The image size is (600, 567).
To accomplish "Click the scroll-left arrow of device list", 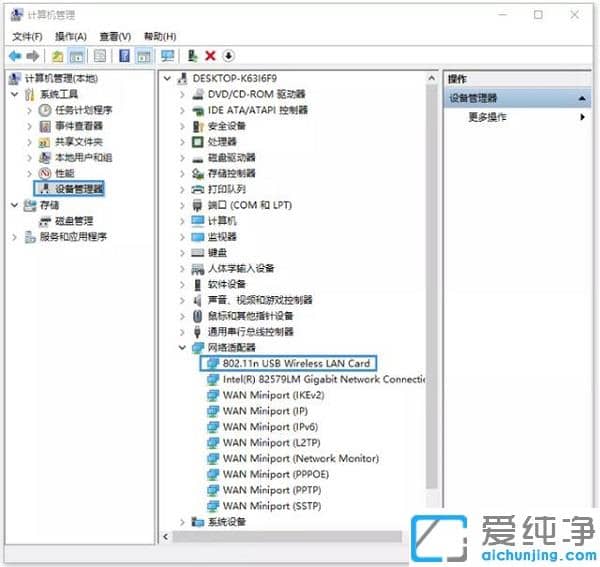I will [166, 537].
